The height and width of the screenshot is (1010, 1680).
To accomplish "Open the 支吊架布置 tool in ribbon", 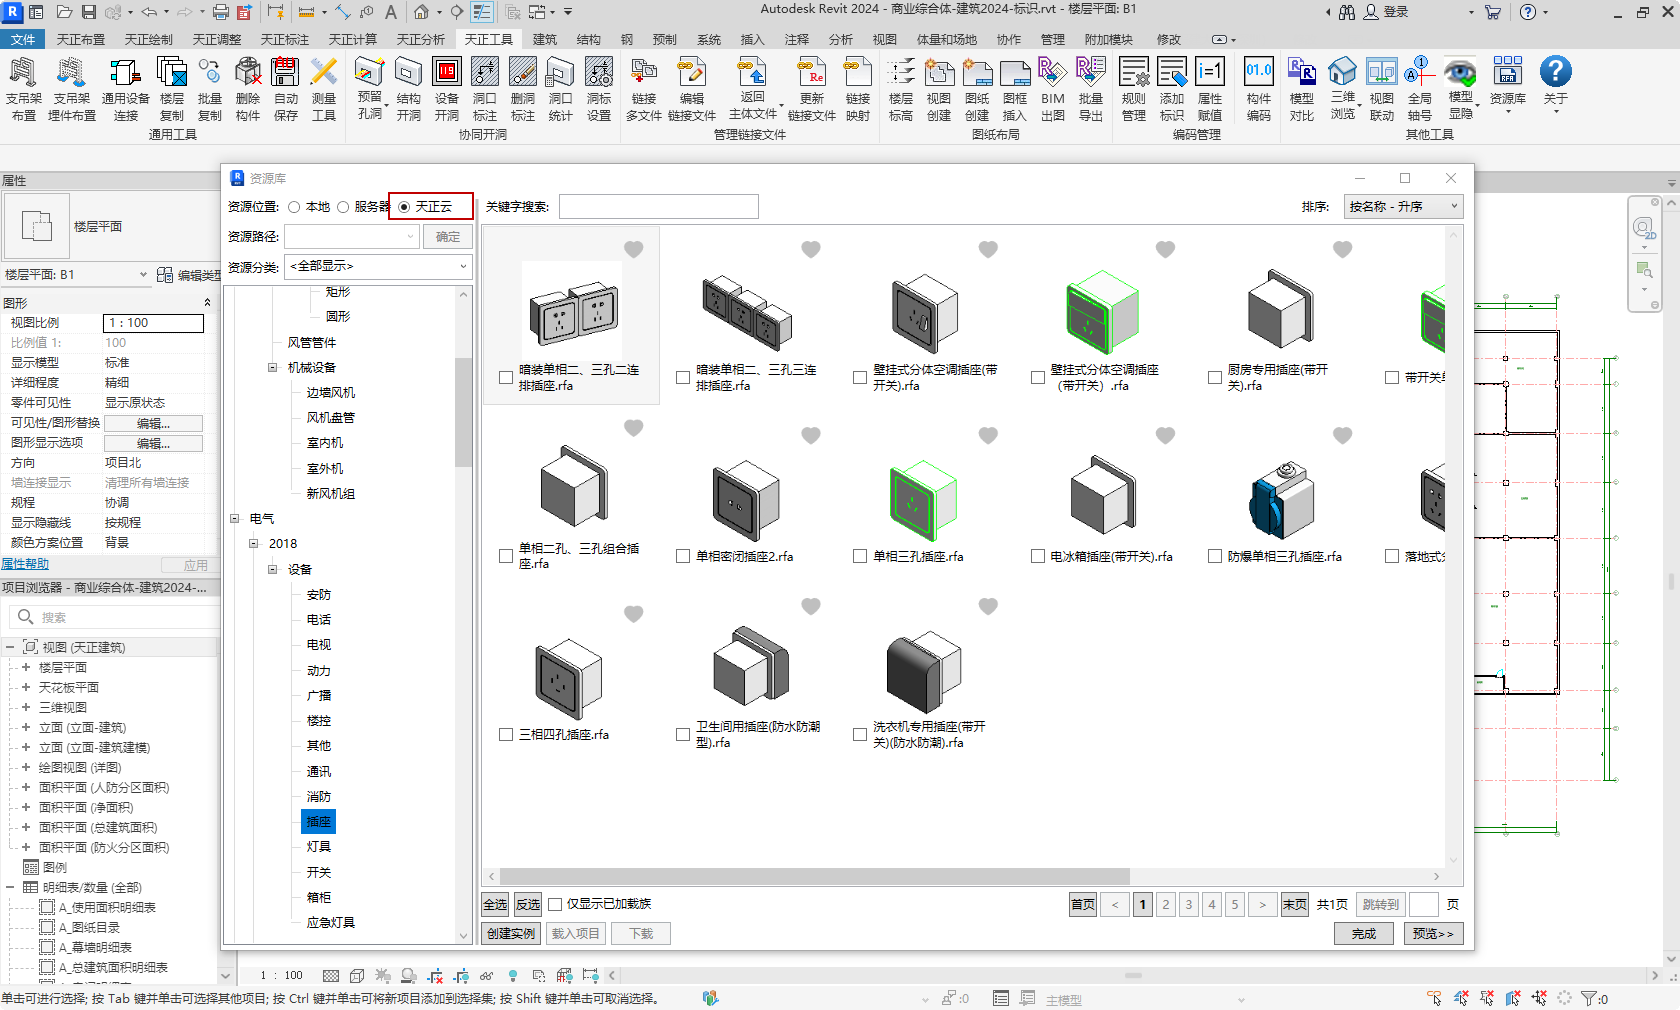I will [23, 89].
